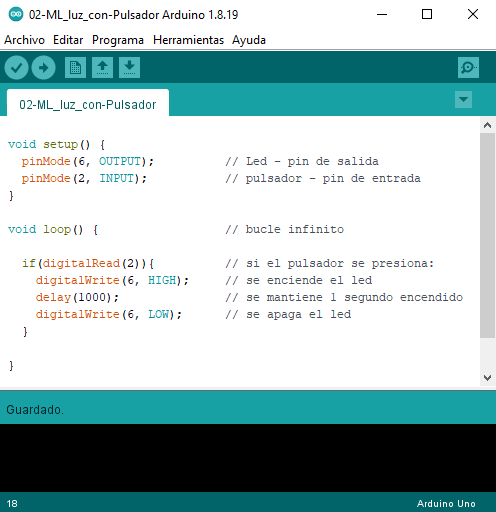
Task: Click 'pinMode(6, OUTPUT);' in the code
Action: 88,161
